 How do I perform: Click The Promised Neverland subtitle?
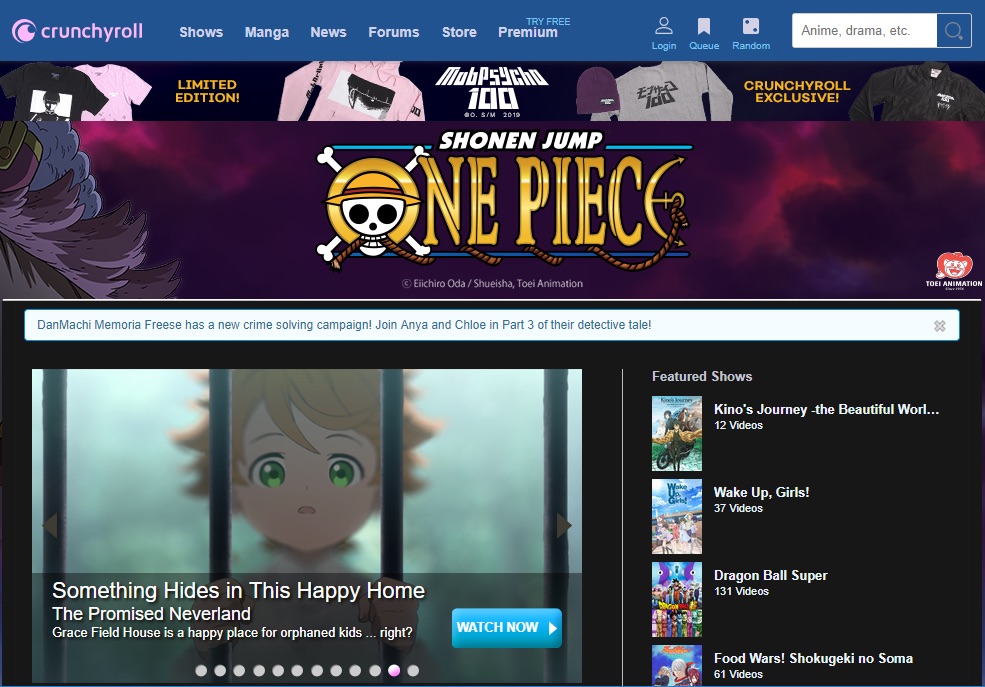tap(151, 614)
